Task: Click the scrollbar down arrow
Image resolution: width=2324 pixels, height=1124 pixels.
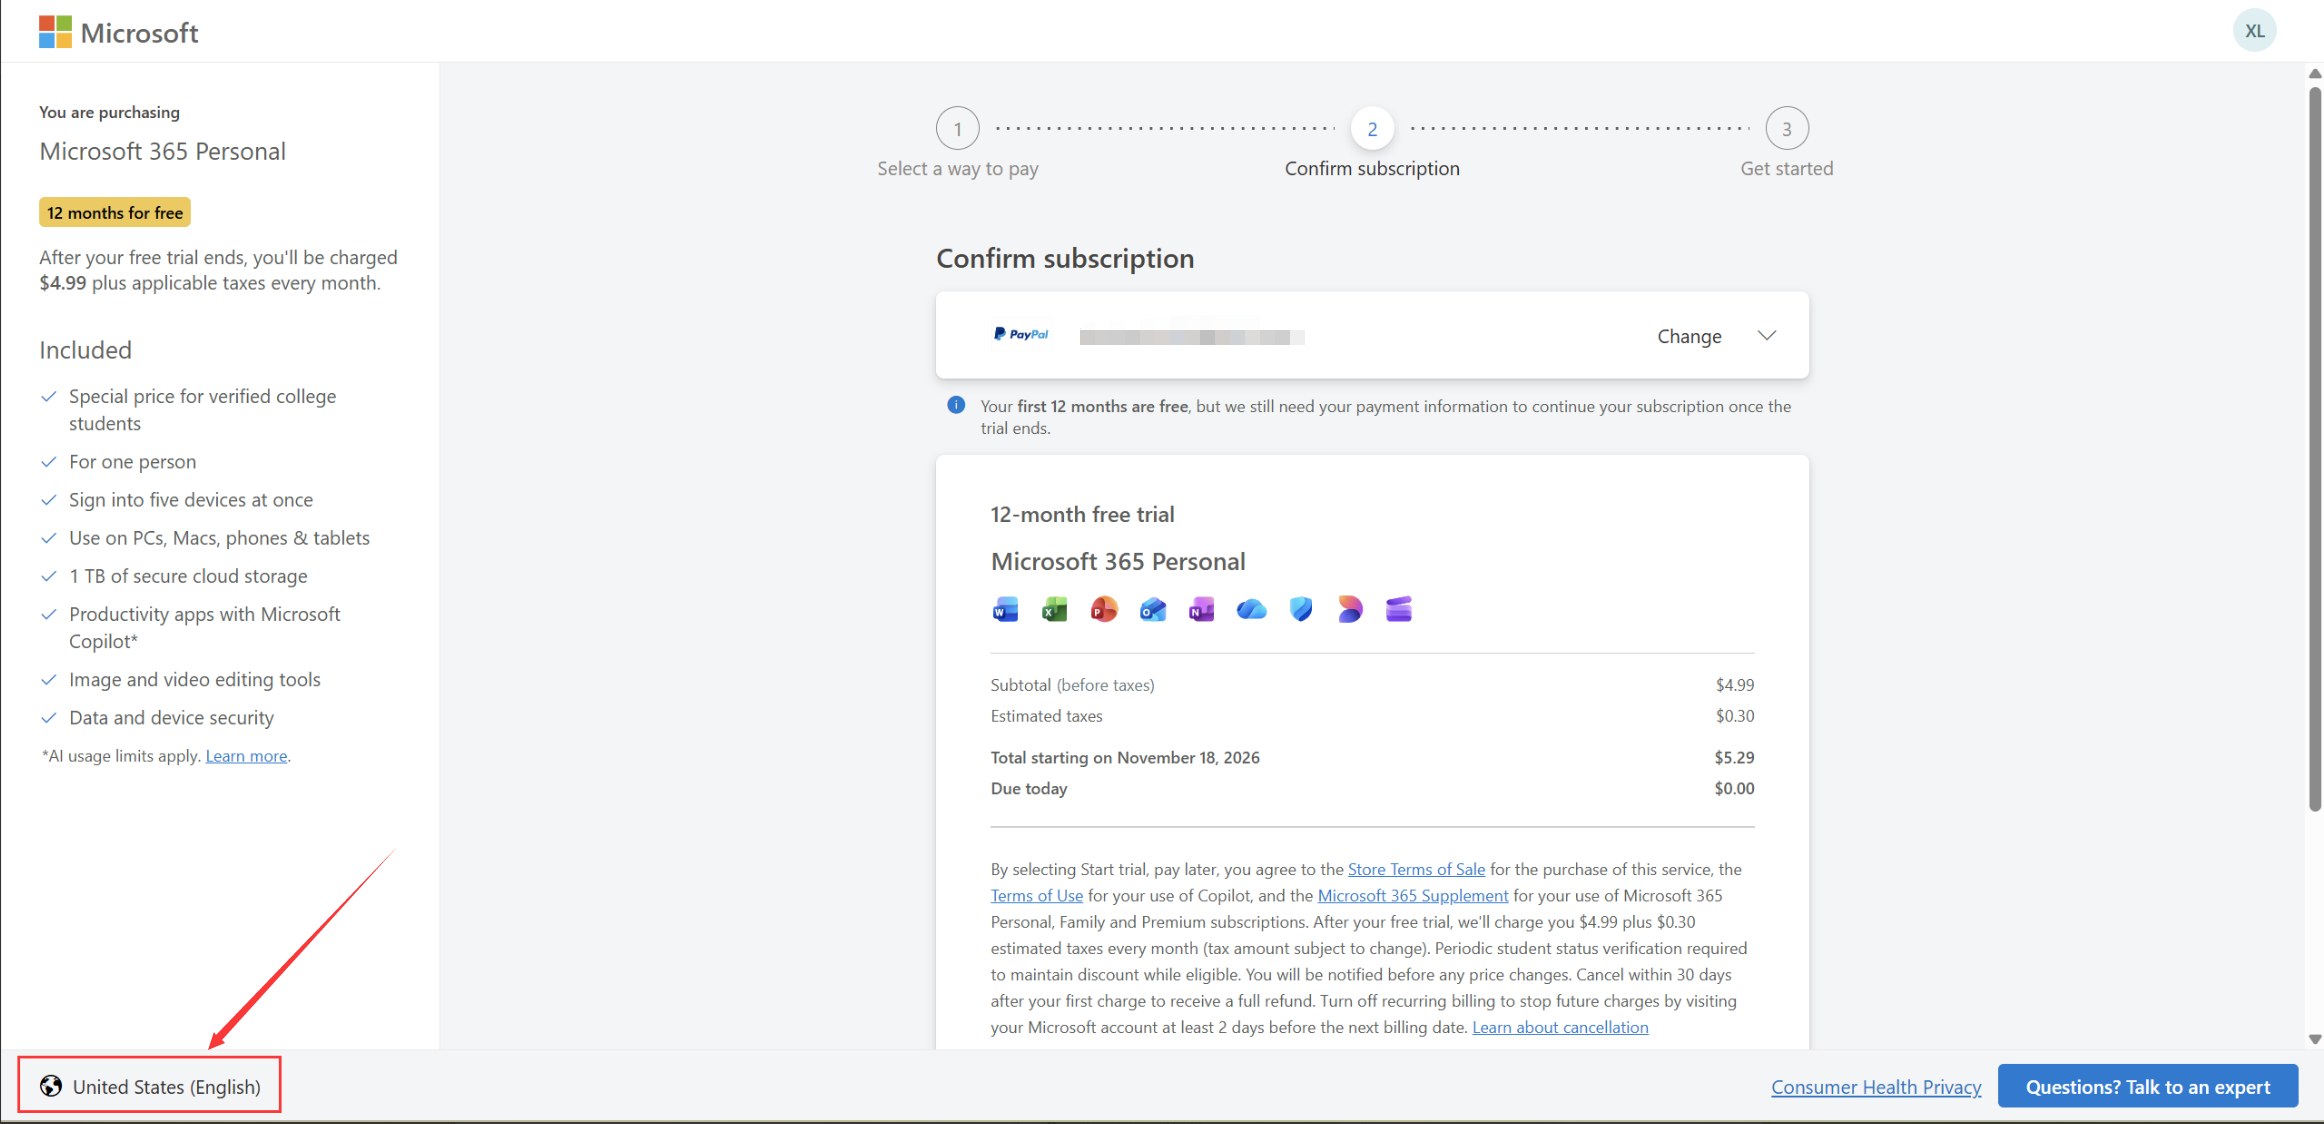Action: (x=2314, y=1039)
